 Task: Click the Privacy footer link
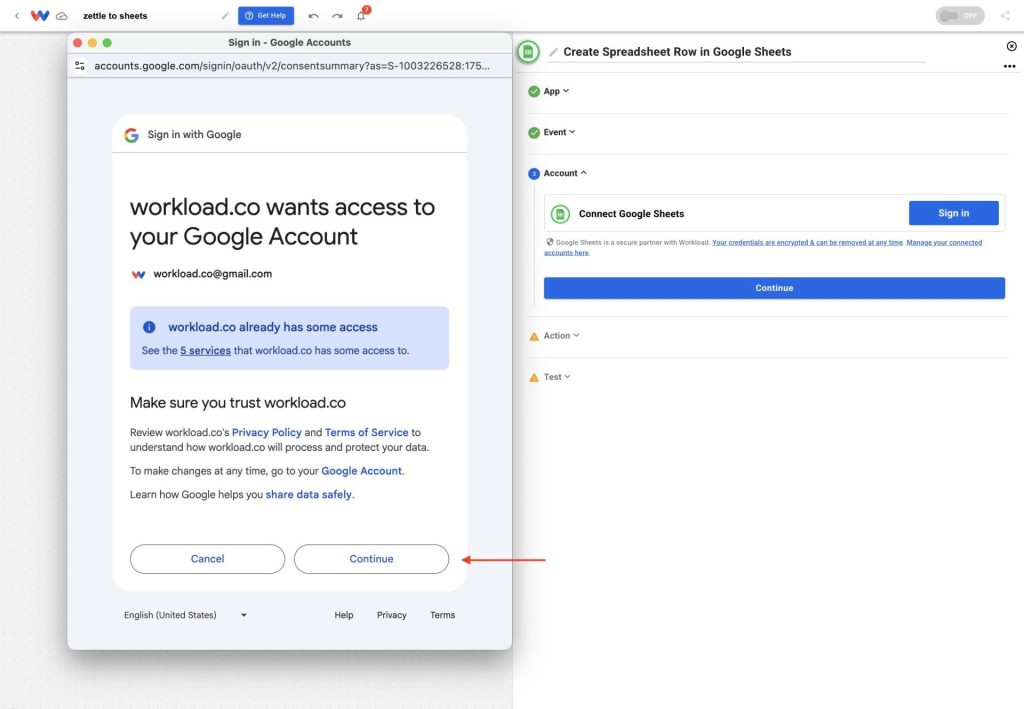point(391,615)
